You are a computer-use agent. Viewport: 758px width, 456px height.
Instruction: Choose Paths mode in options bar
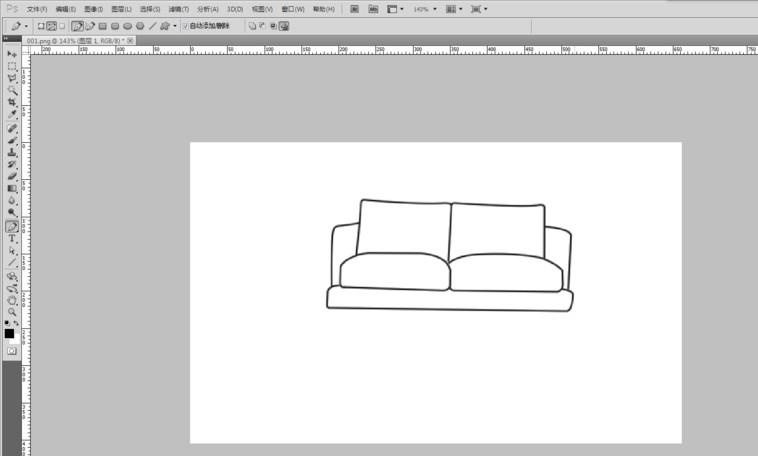[51, 26]
